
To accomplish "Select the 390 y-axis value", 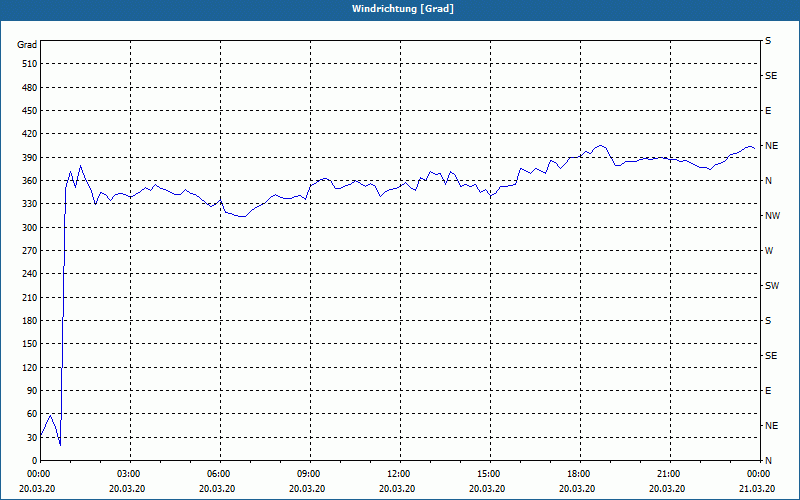I will pyautogui.click(x=30, y=158).
